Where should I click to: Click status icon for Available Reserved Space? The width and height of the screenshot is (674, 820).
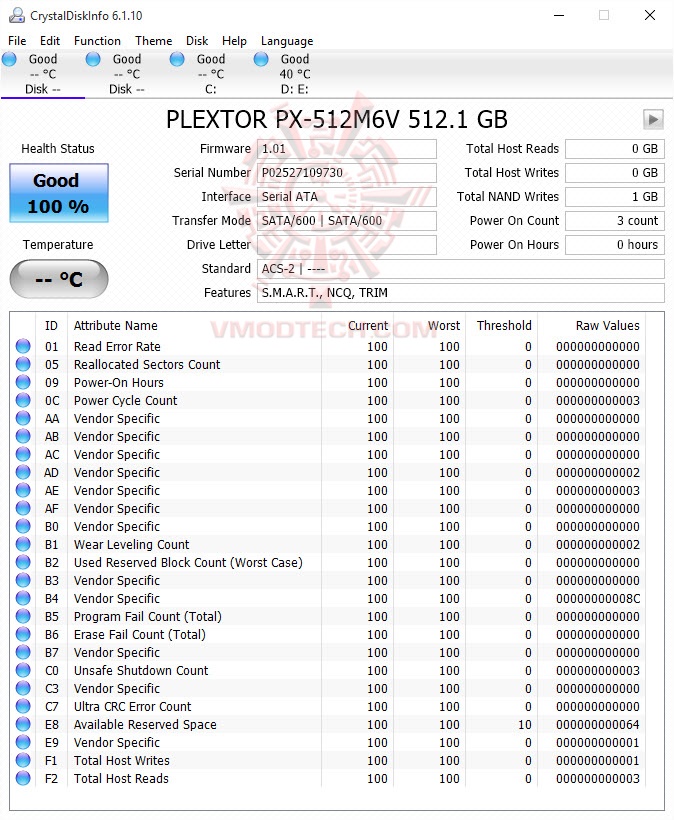pos(23,724)
